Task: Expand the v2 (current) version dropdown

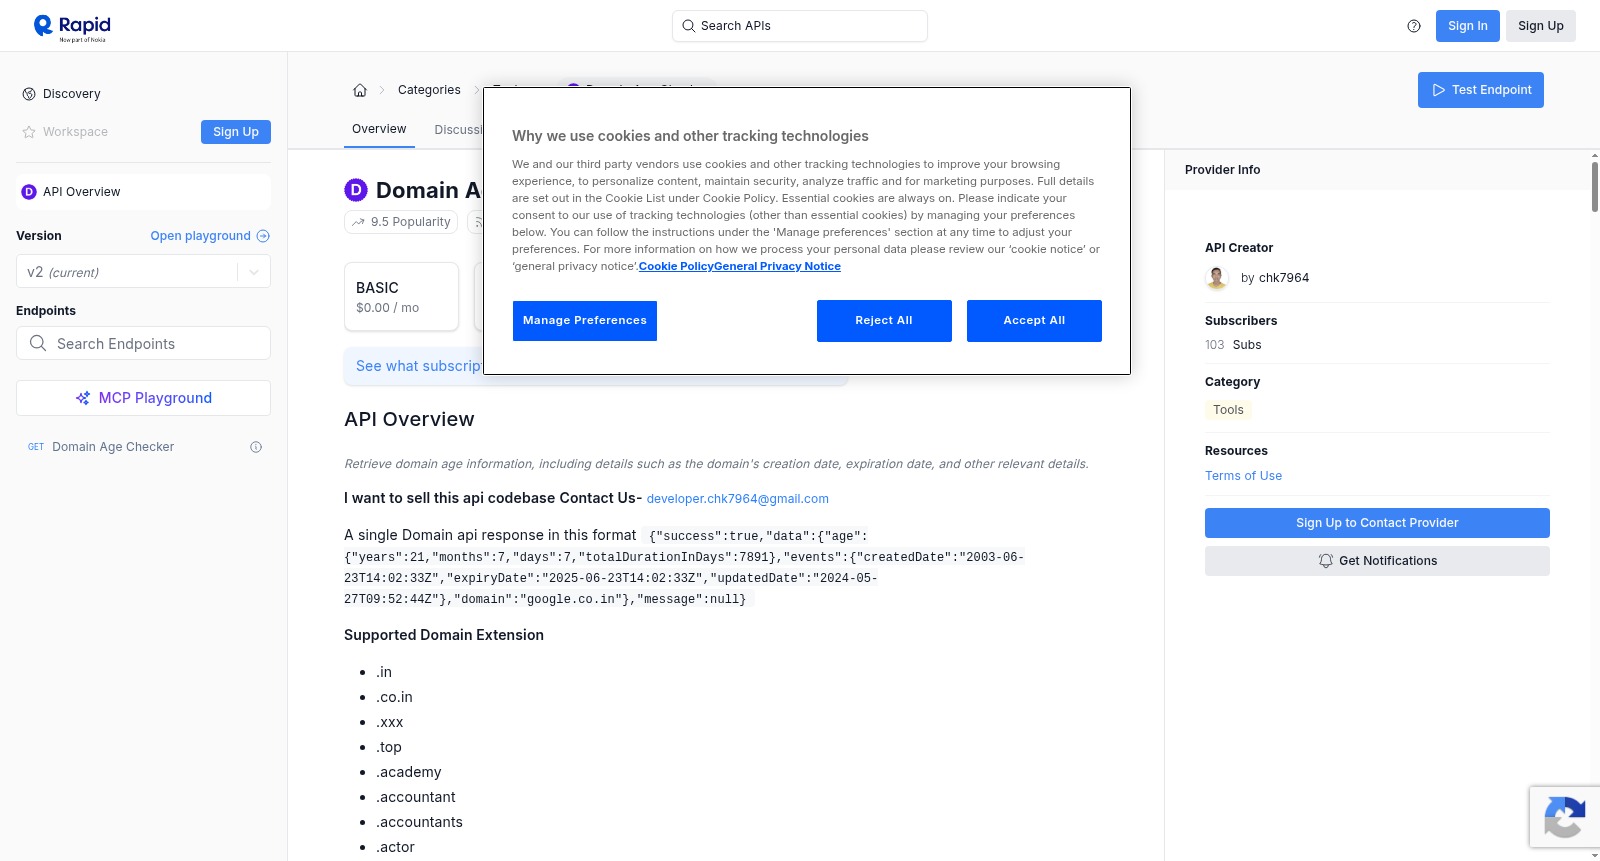Action: click(143, 272)
